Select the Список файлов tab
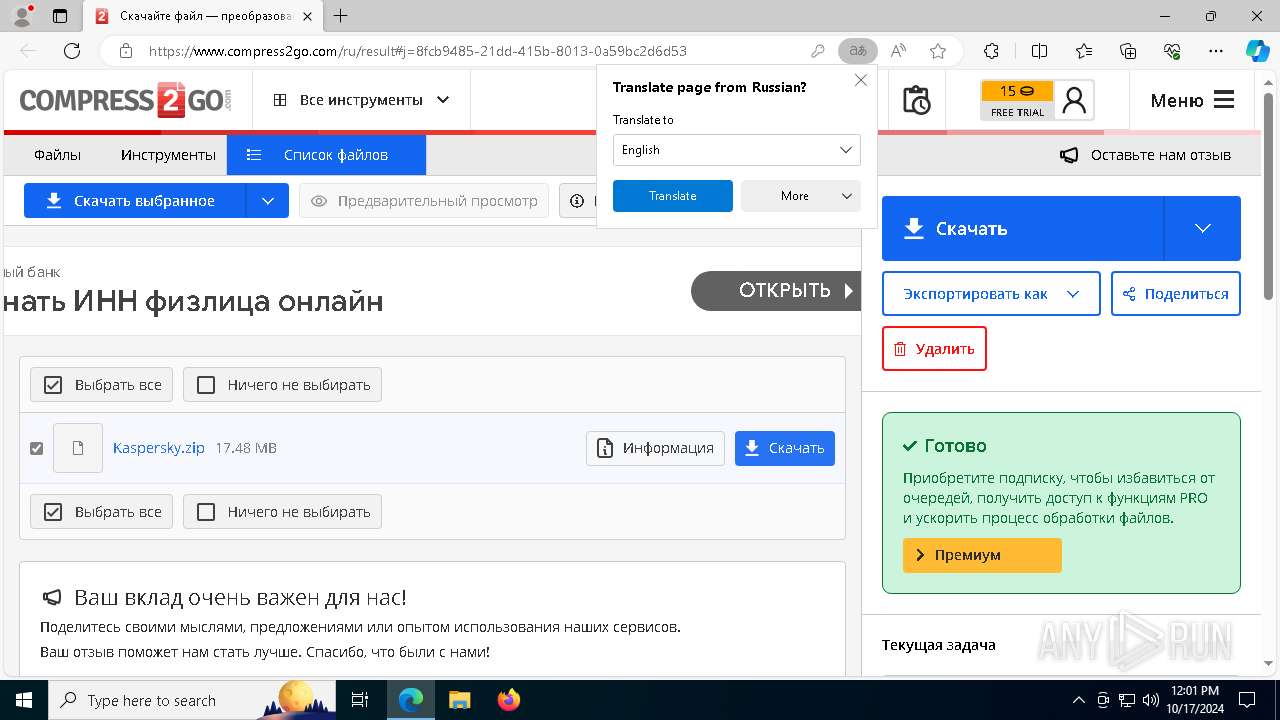 [x=326, y=155]
